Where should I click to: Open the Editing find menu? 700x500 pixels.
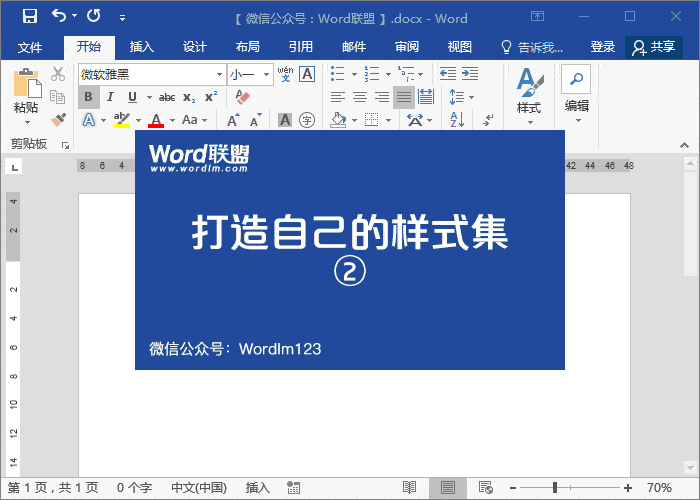(576, 94)
